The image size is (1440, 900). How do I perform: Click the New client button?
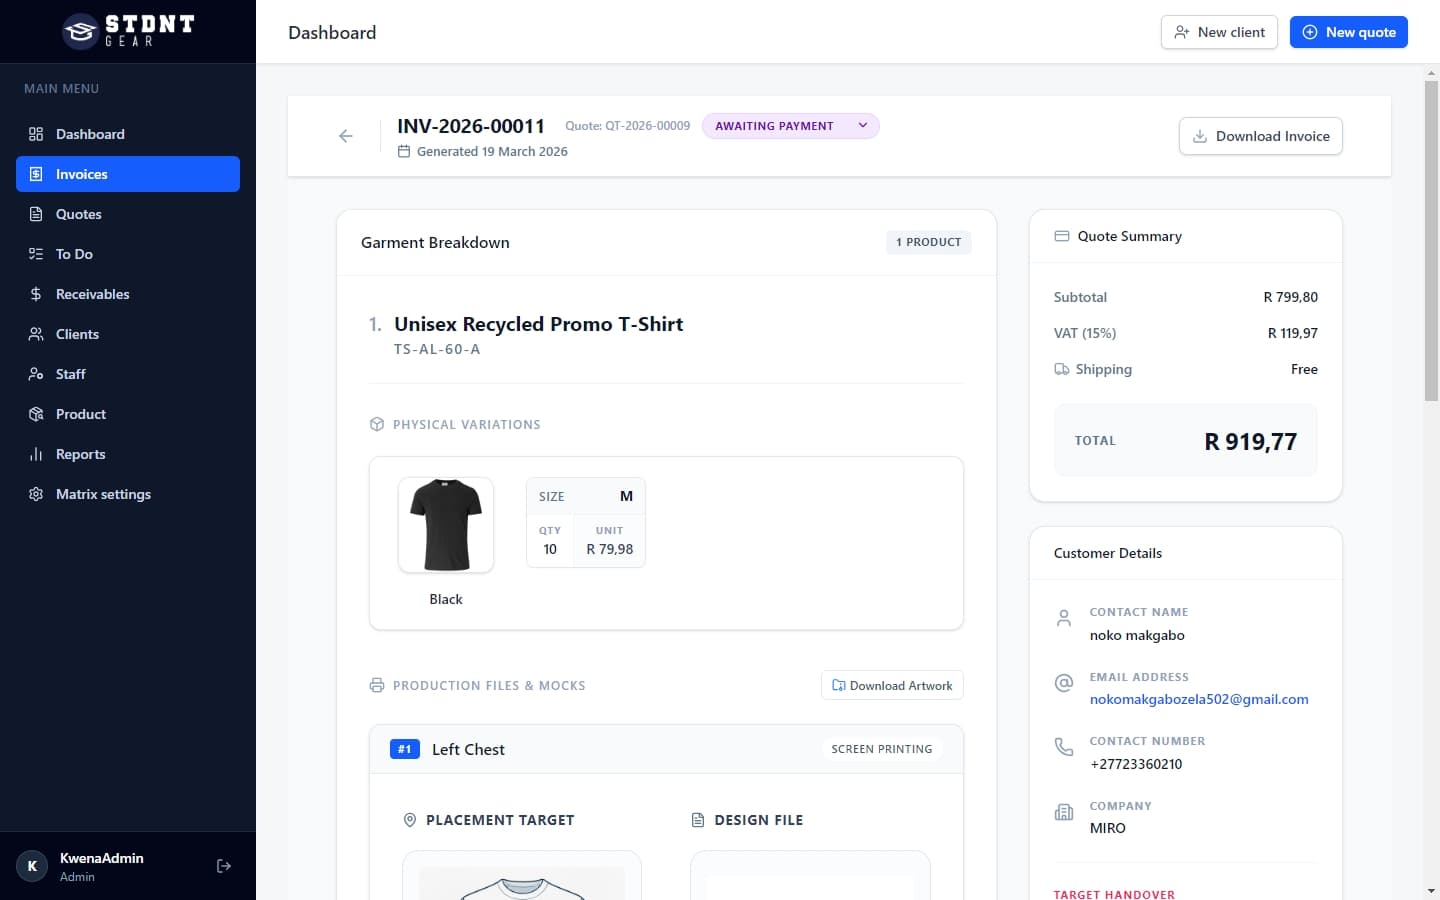1219,32
